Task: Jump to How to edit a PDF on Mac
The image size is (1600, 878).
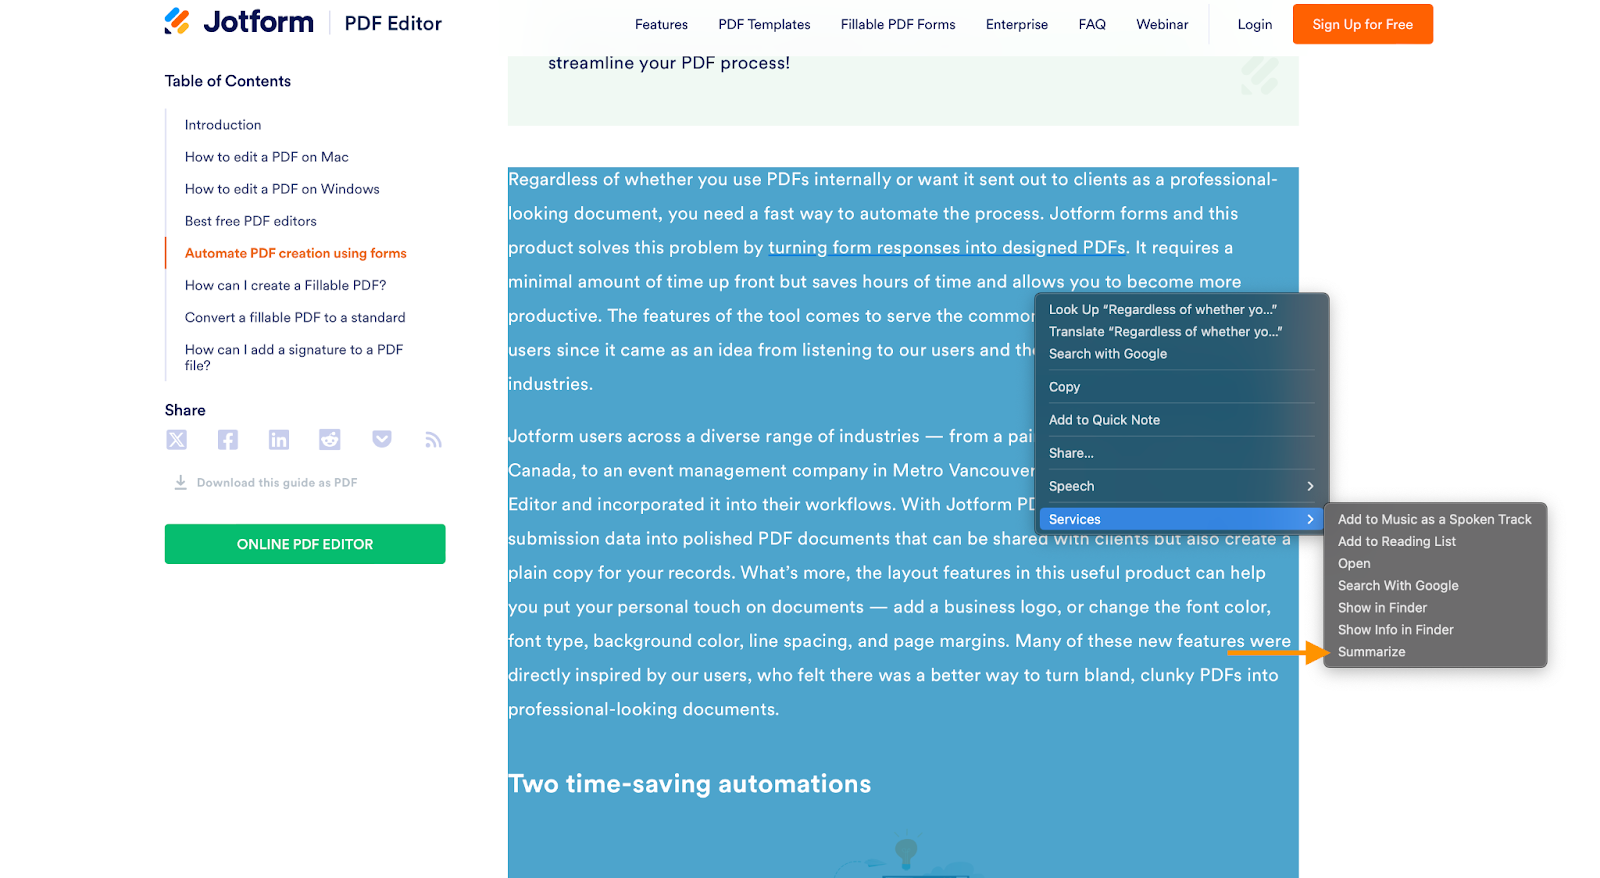Action: click(x=267, y=157)
